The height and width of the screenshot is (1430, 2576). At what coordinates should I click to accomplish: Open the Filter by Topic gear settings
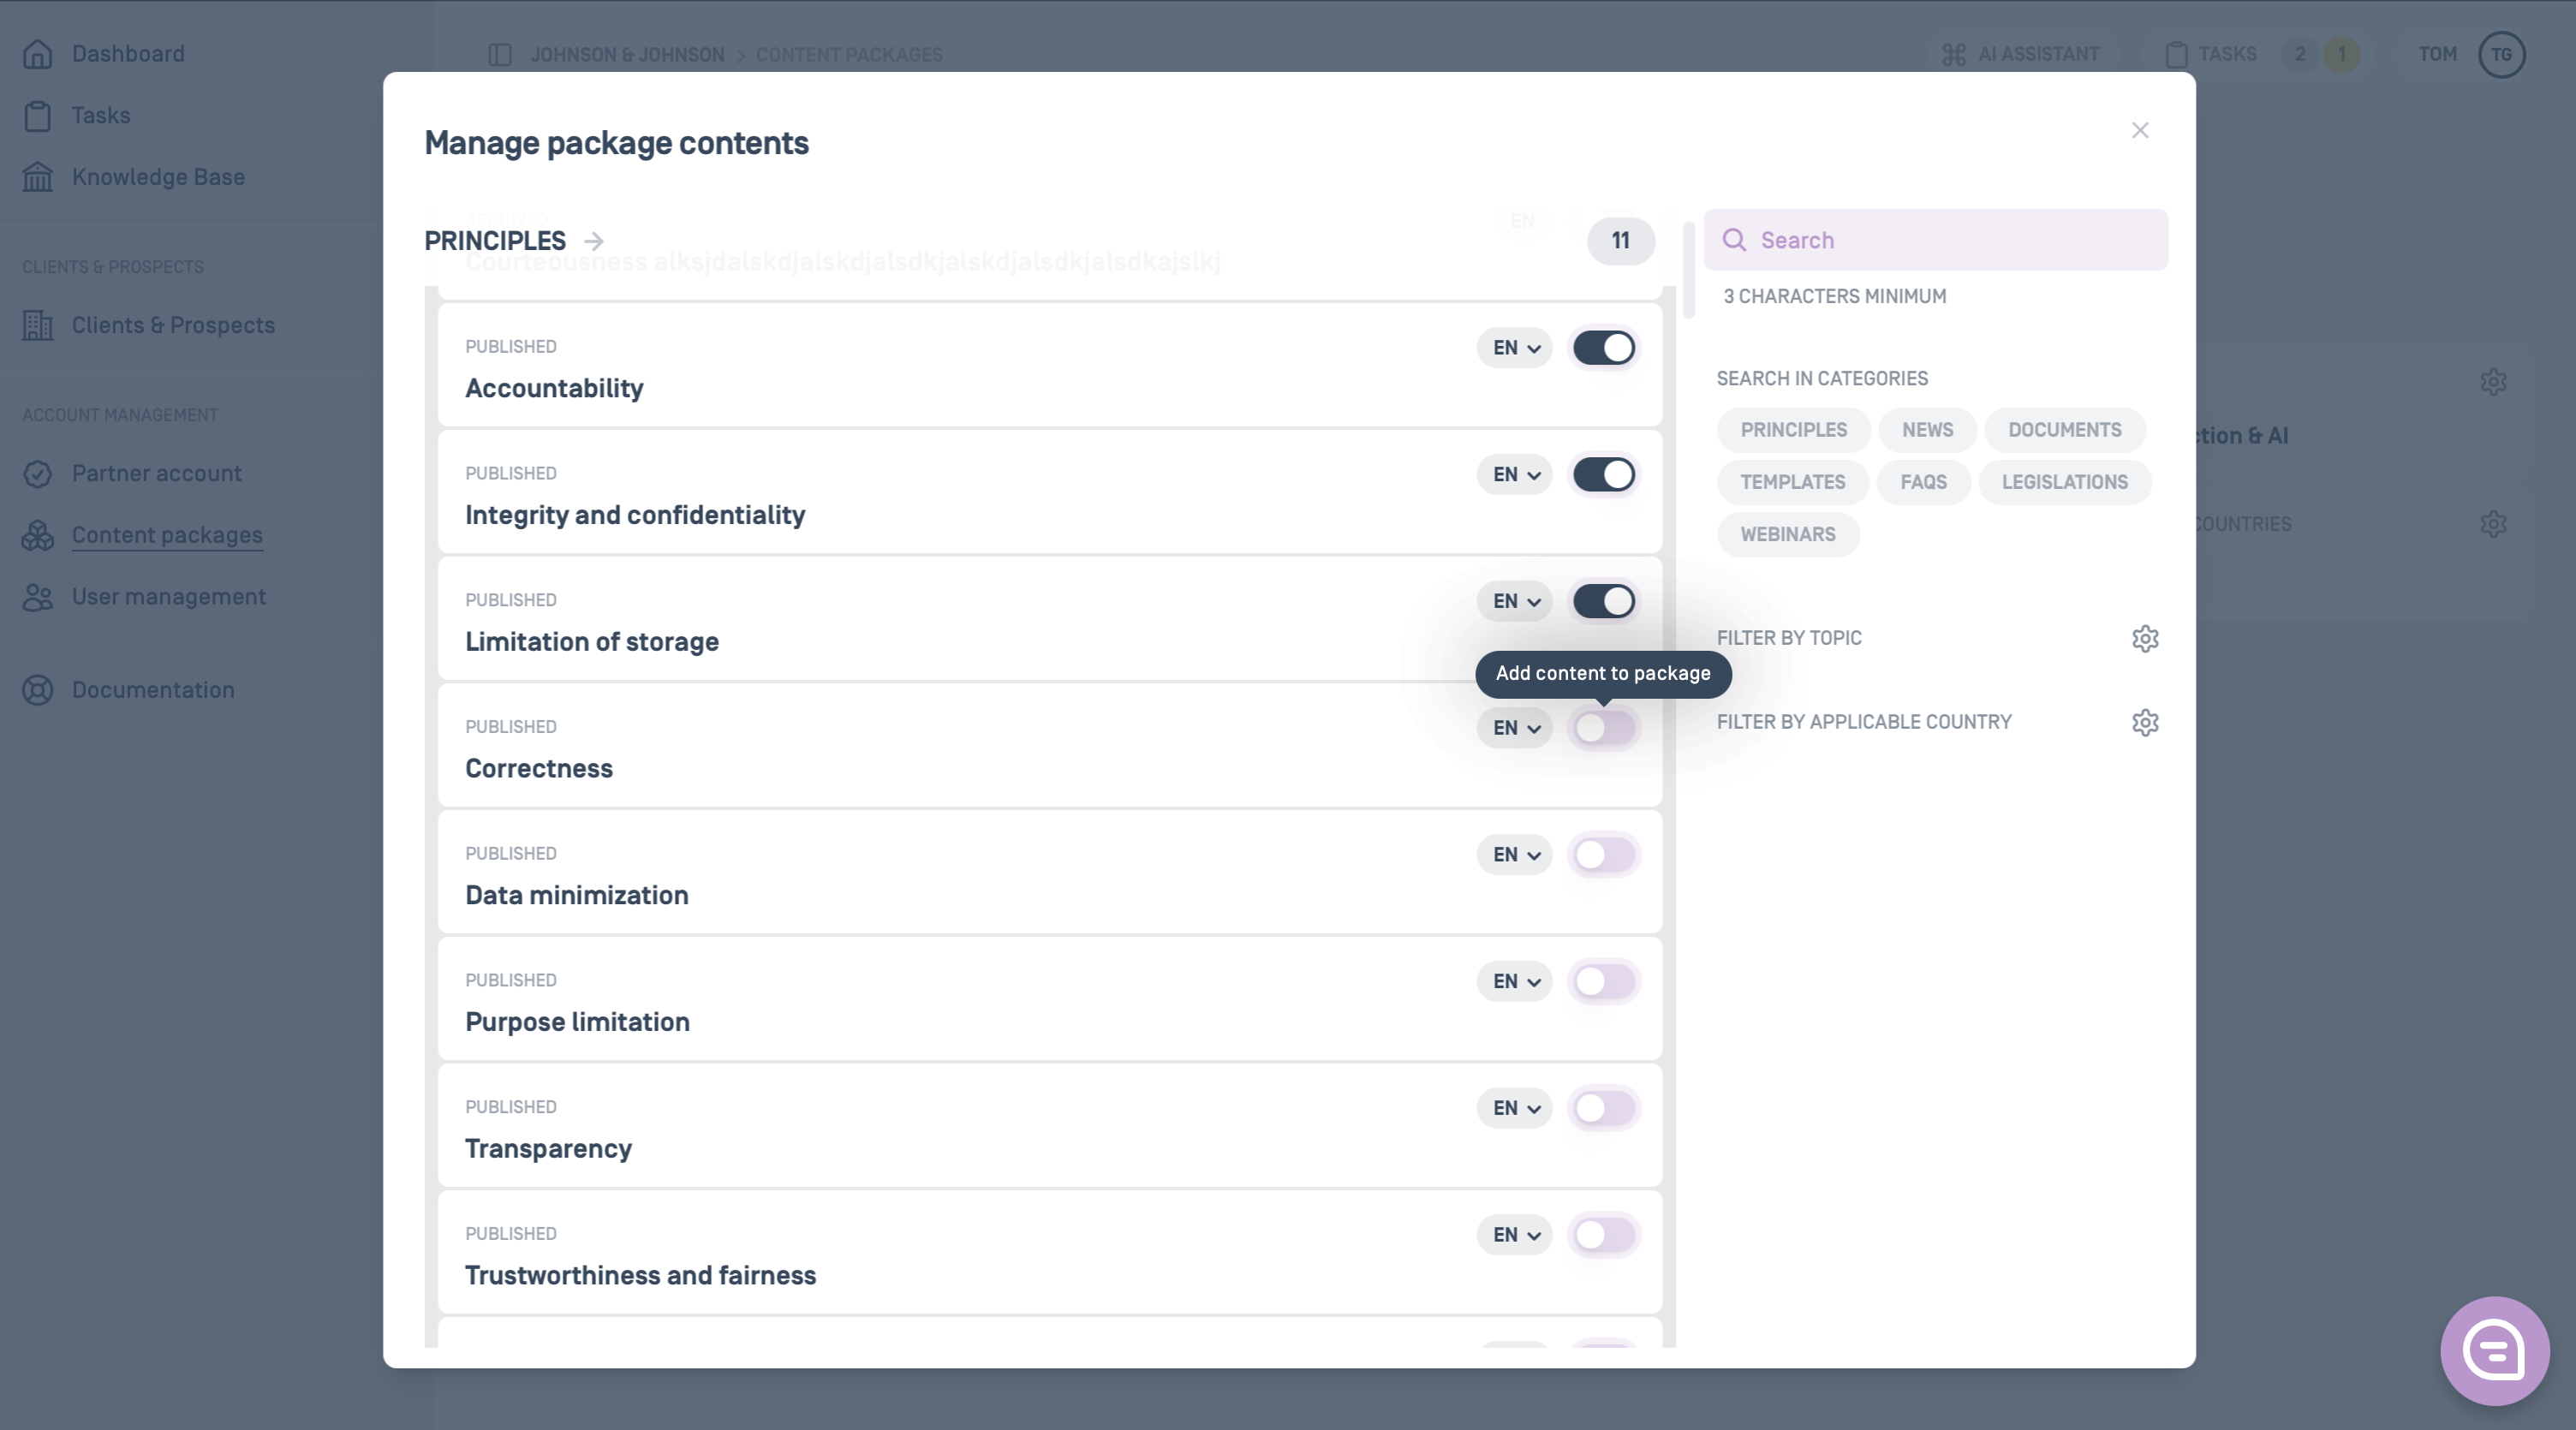pyautogui.click(x=2145, y=638)
